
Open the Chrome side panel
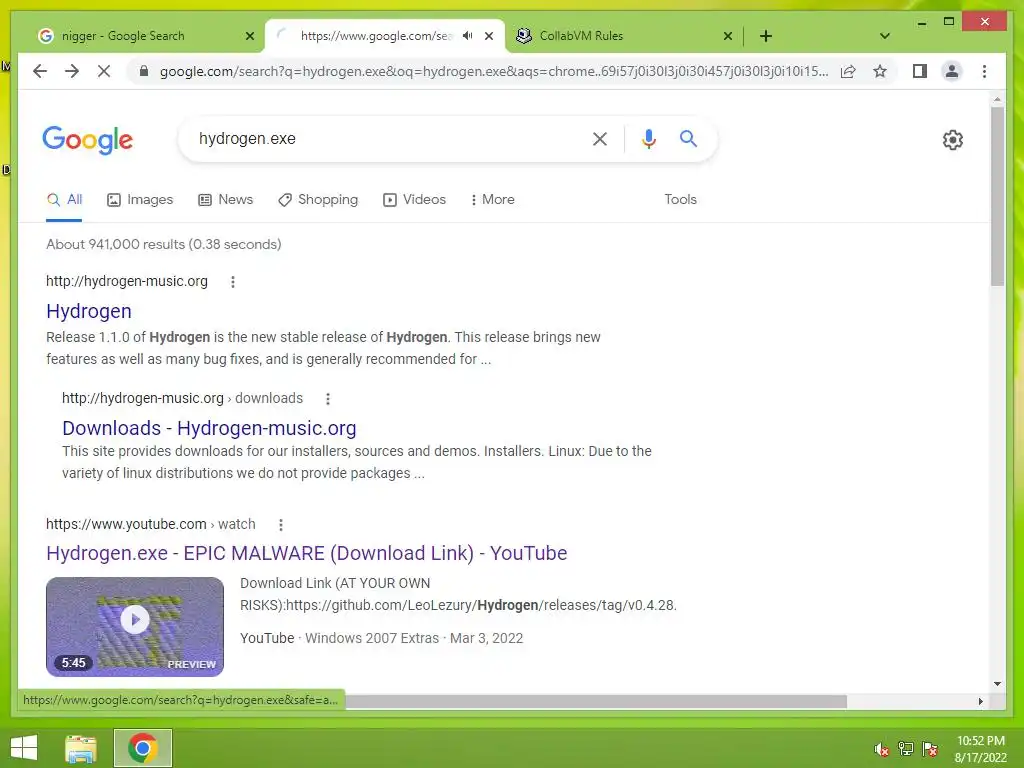click(920, 71)
